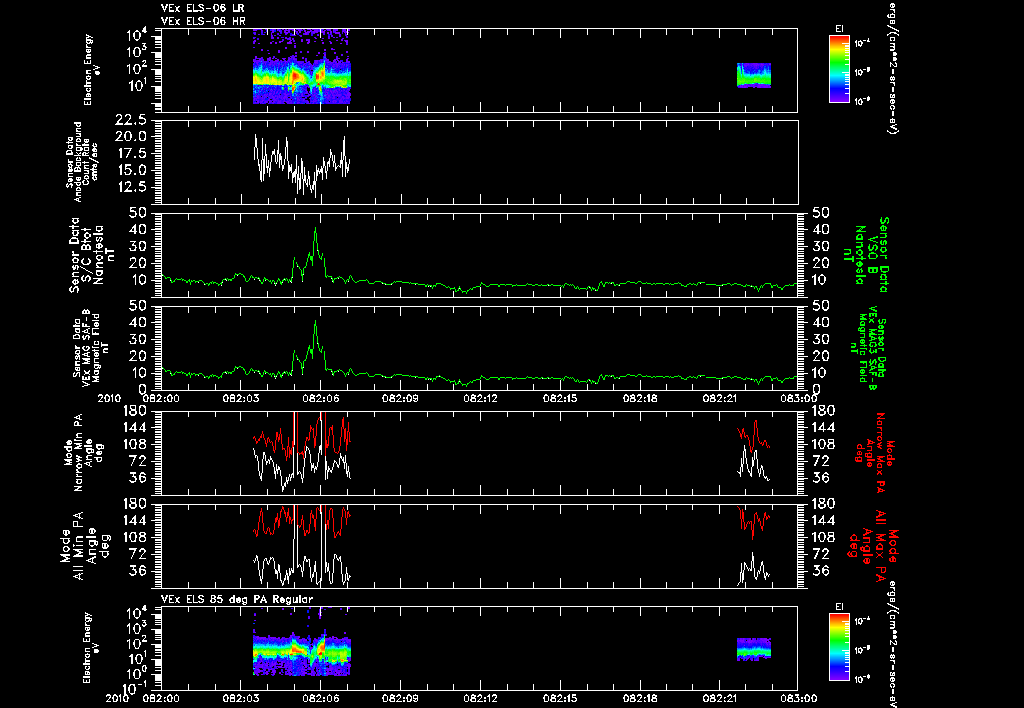The height and width of the screenshot is (708, 1024).
Task: Select the red 'Mode All Max PA Angle' label
Action: click(871, 544)
